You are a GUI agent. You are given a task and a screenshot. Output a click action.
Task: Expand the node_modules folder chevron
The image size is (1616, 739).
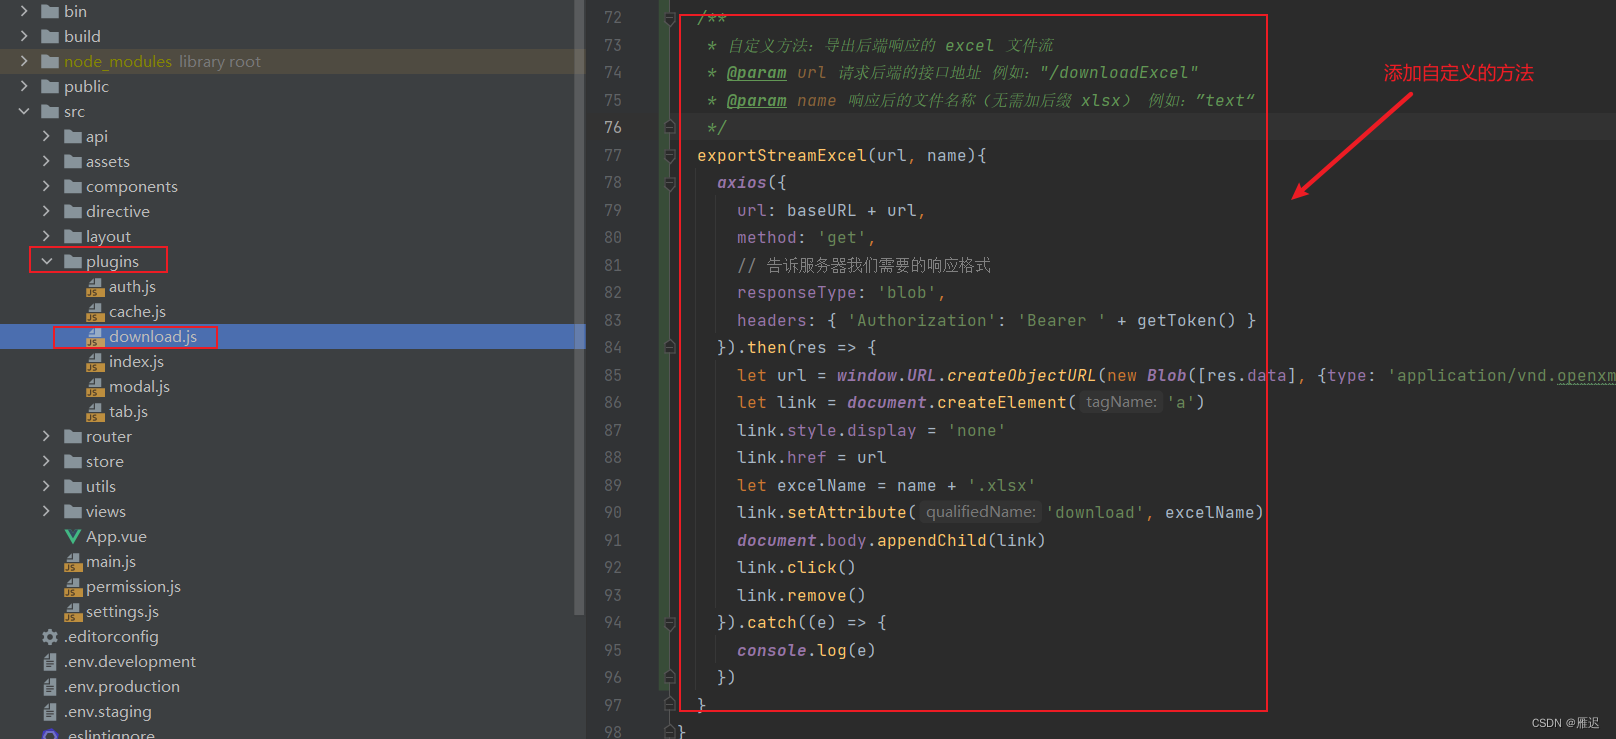point(24,61)
